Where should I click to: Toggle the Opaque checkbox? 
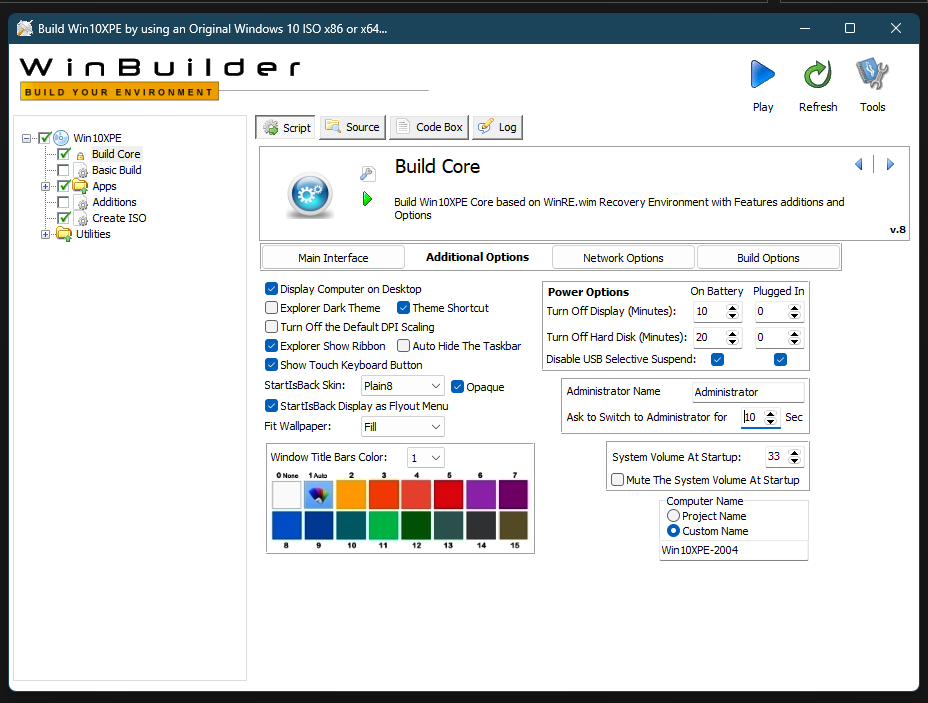click(457, 387)
